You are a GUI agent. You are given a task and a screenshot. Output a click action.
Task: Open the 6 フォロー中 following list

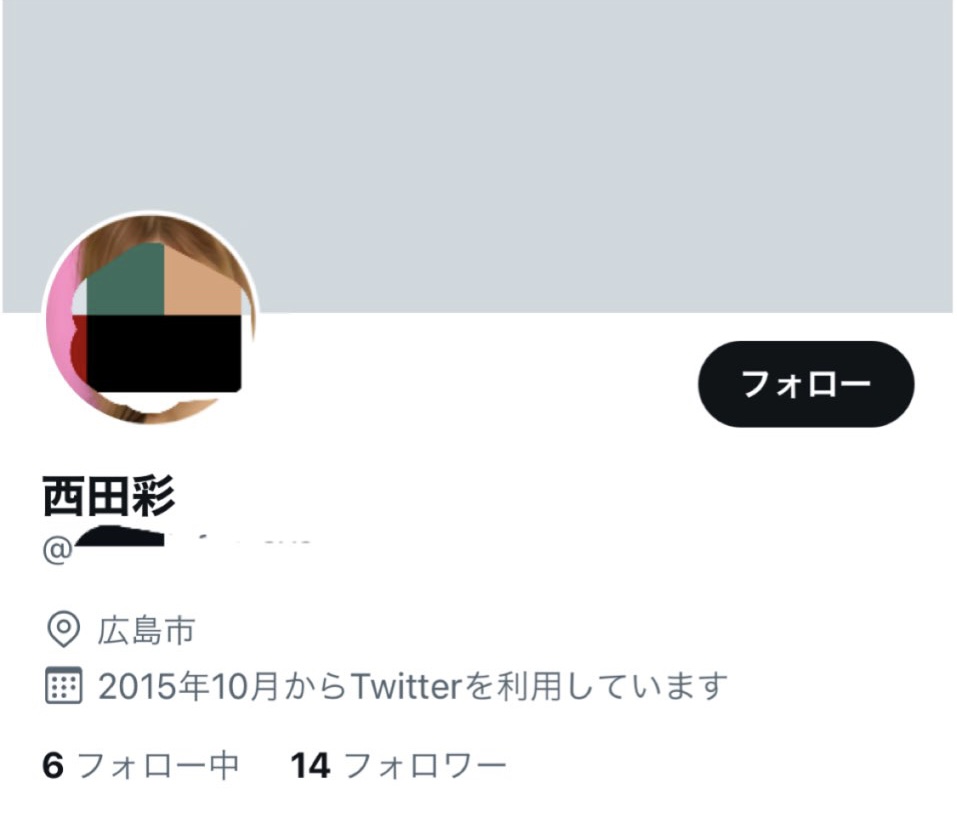click(x=140, y=765)
